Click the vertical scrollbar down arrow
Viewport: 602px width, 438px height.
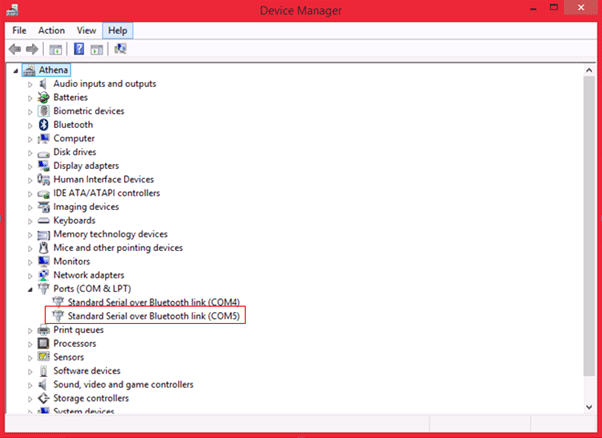click(587, 406)
